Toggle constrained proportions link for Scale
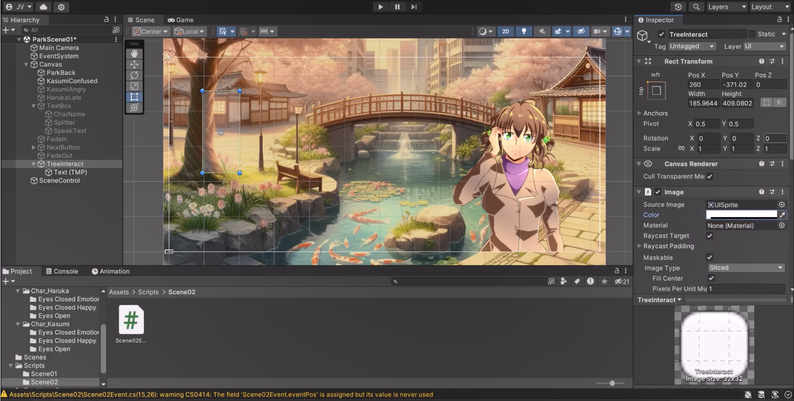The height and width of the screenshot is (401, 794). click(682, 148)
